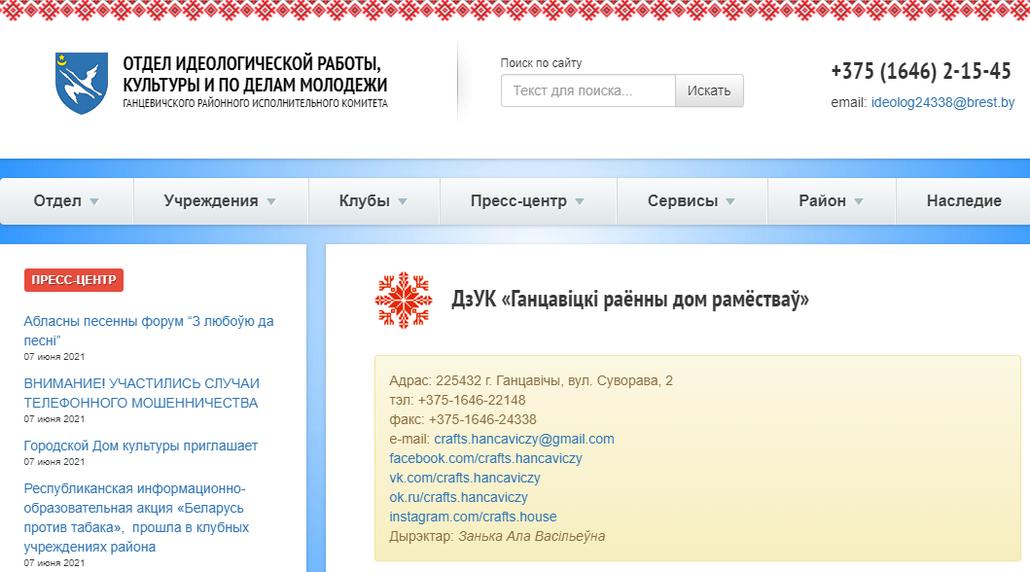Focus the site search text field
The height and width of the screenshot is (572, 1030).
(587, 91)
